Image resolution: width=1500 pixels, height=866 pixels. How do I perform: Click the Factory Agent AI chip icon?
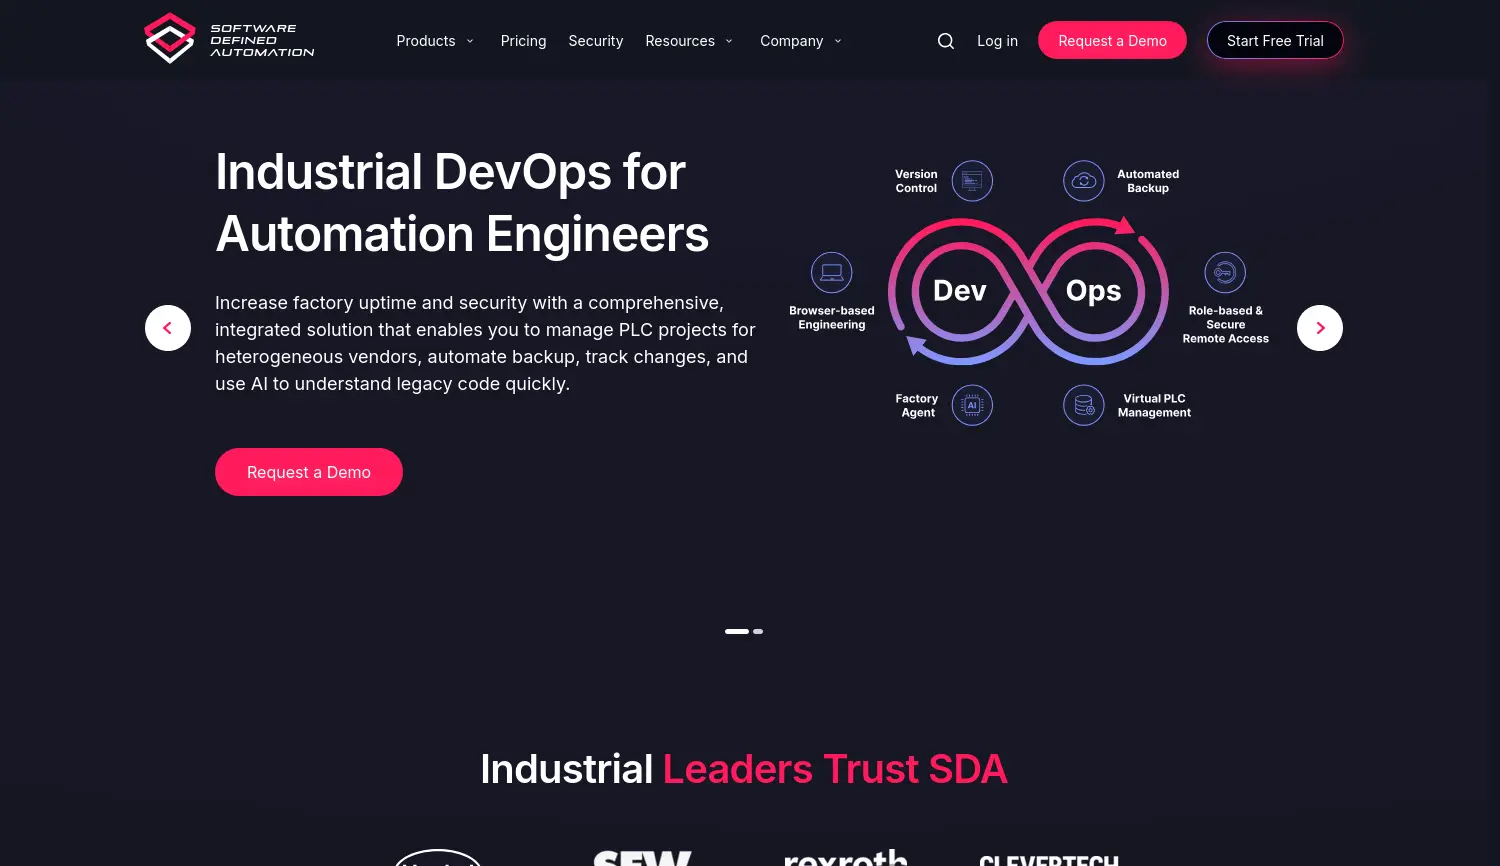pyautogui.click(x=971, y=405)
